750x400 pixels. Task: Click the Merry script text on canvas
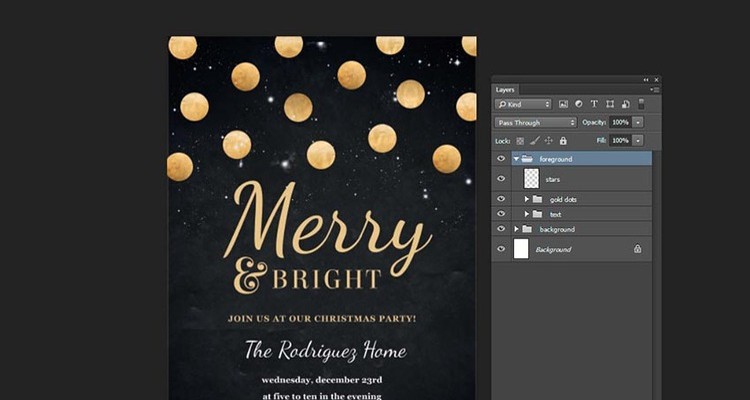[x=328, y=227]
